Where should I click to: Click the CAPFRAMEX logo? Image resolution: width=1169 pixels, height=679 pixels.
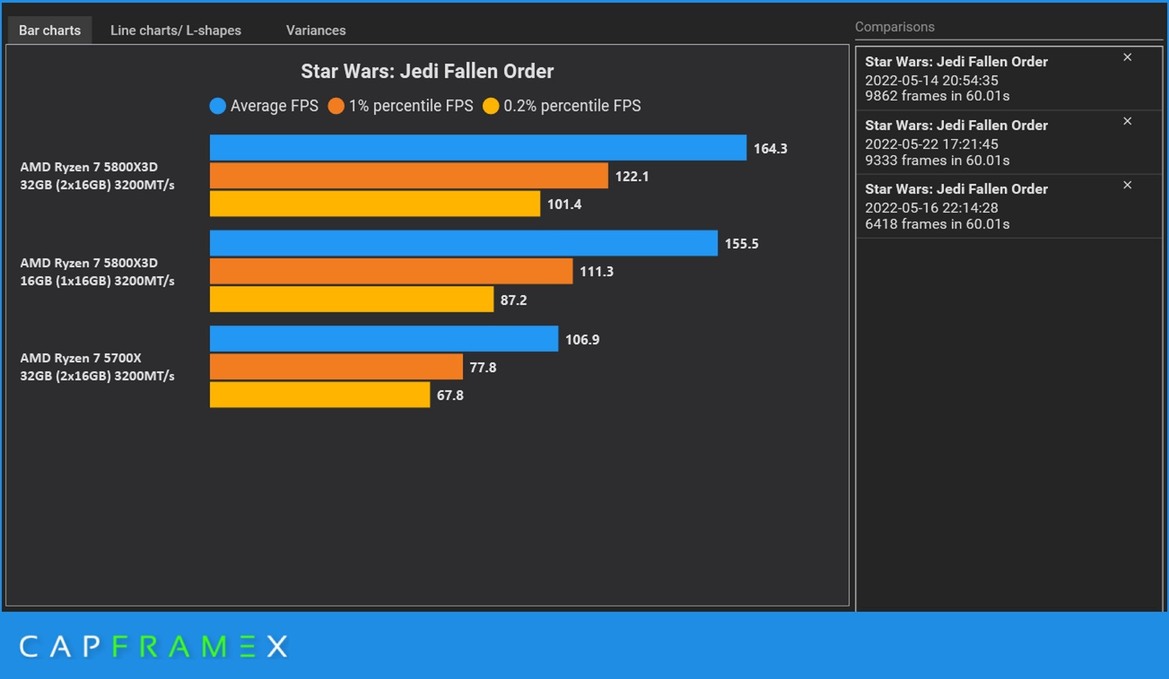(x=154, y=646)
